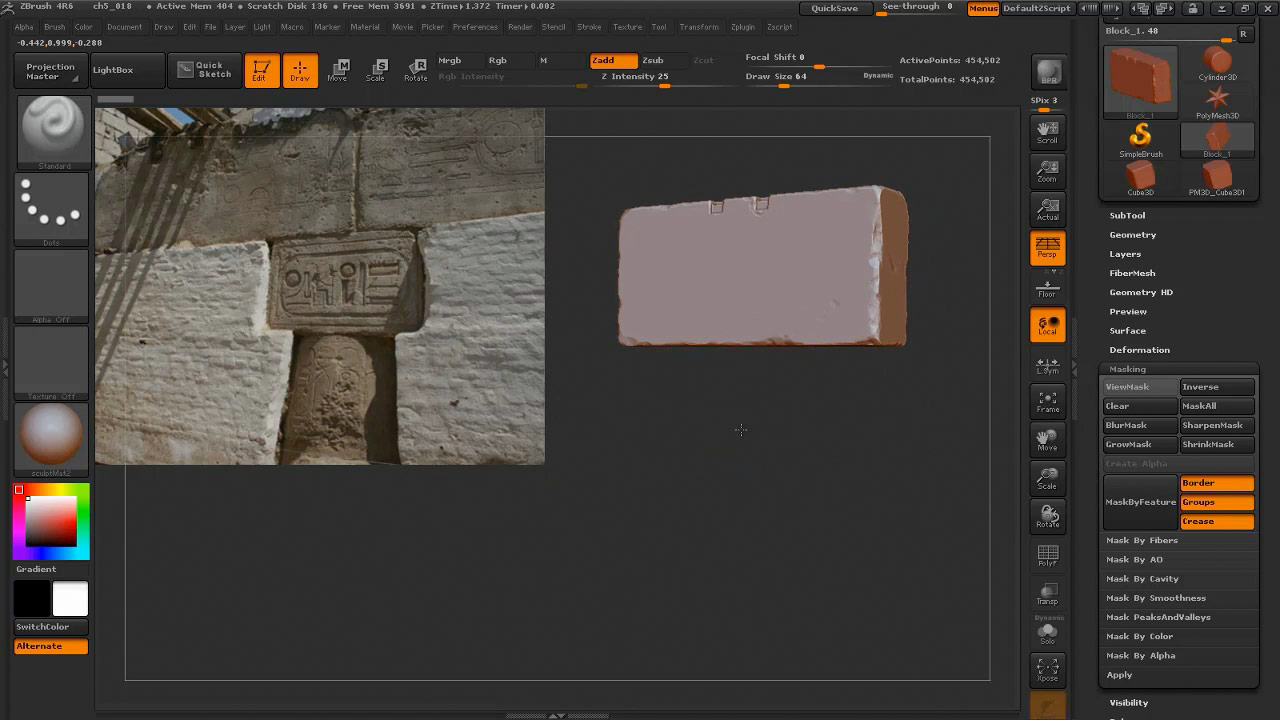Click the BPR render icon
1280x720 pixels.
pyautogui.click(x=1048, y=72)
